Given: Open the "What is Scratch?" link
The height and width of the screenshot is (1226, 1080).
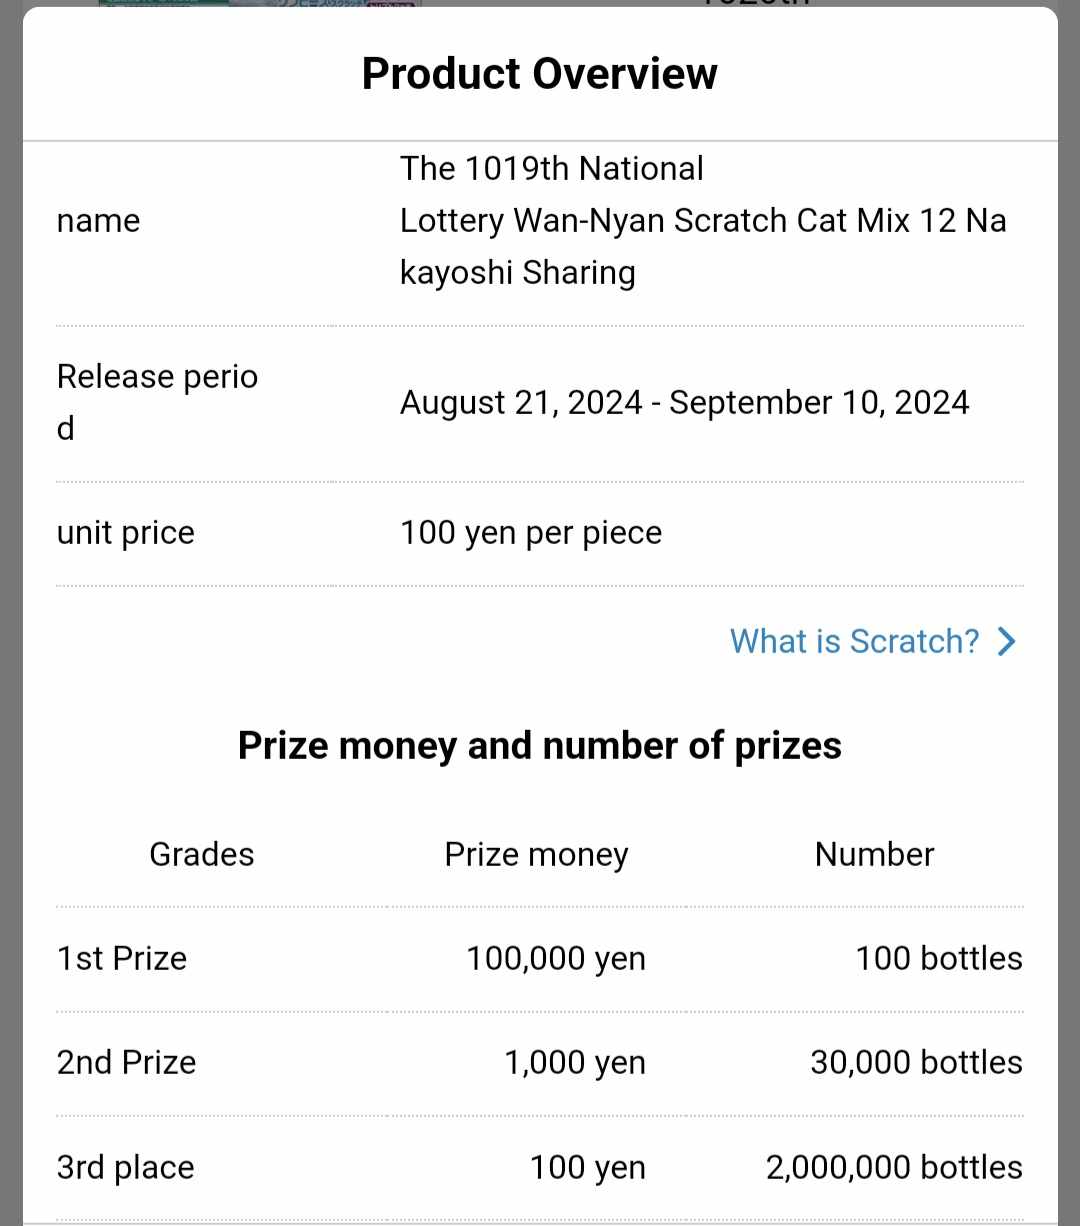Looking at the screenshot, I should click(x=854, y=641).
